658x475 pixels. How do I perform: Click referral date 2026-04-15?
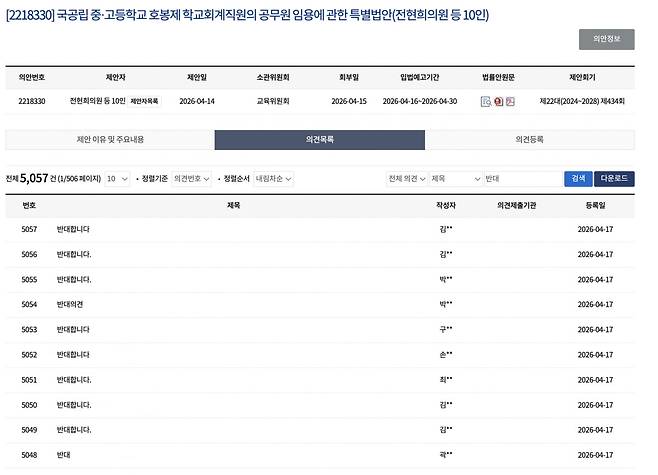pyautogui.click(x=349, y=101)
